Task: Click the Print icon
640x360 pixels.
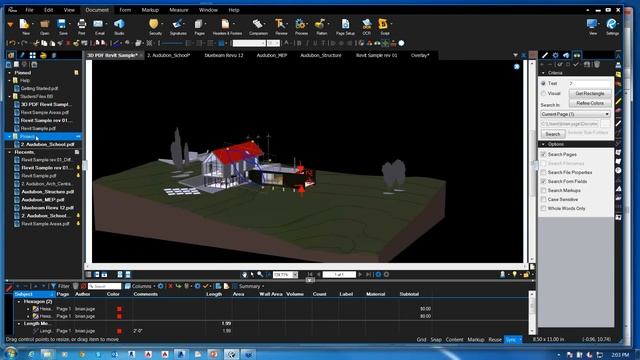Action: click(82, 24)
